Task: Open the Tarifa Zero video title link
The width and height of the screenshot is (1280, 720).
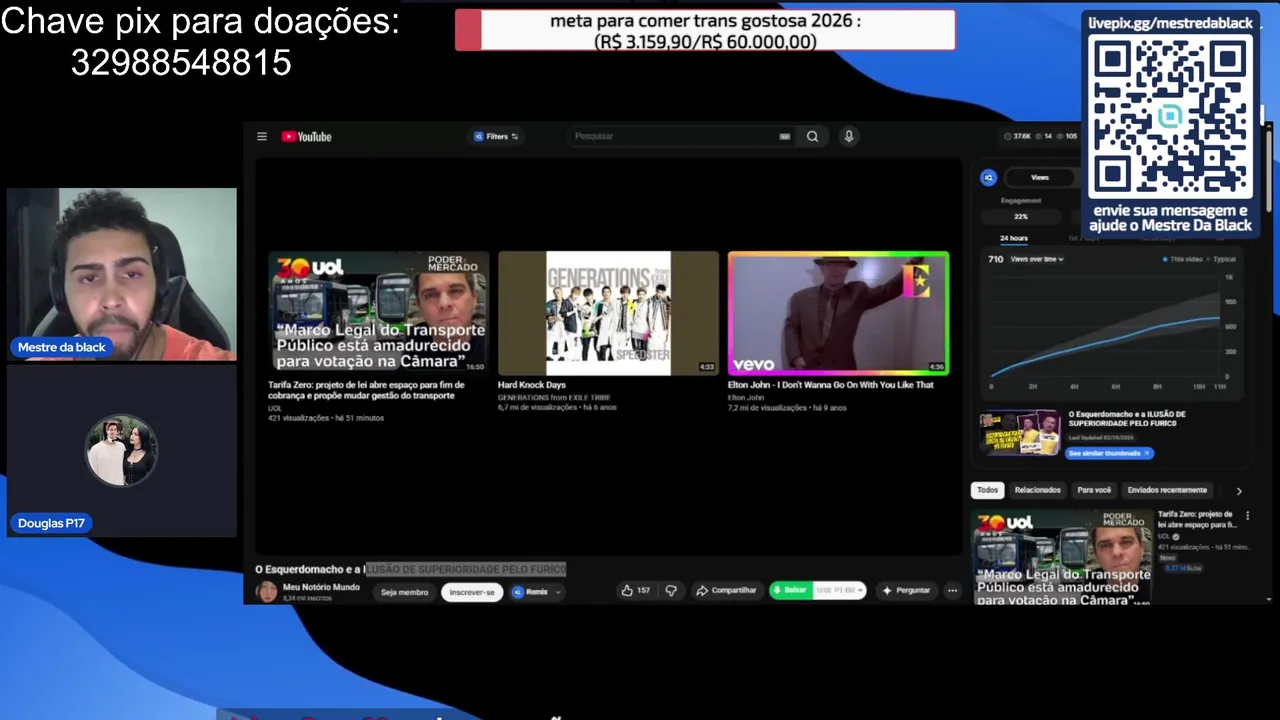Action: coord(366,390)
